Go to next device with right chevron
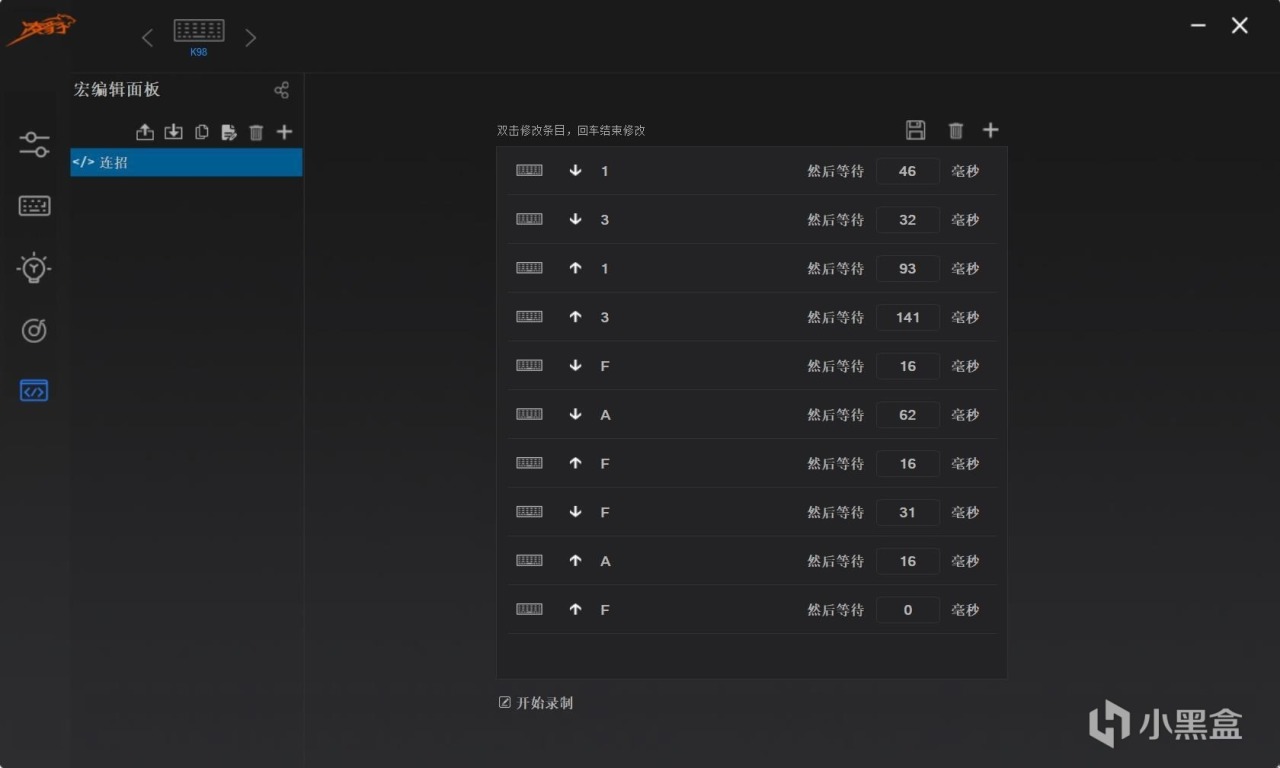The width and height of the screenshot is (1280, 768). click(251, 38)
